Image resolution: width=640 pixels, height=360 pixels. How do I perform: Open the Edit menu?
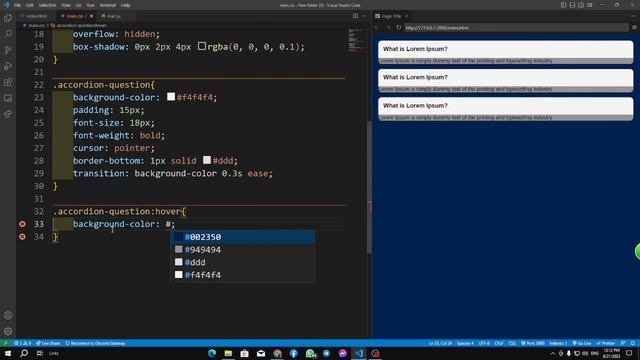(29, 5)
